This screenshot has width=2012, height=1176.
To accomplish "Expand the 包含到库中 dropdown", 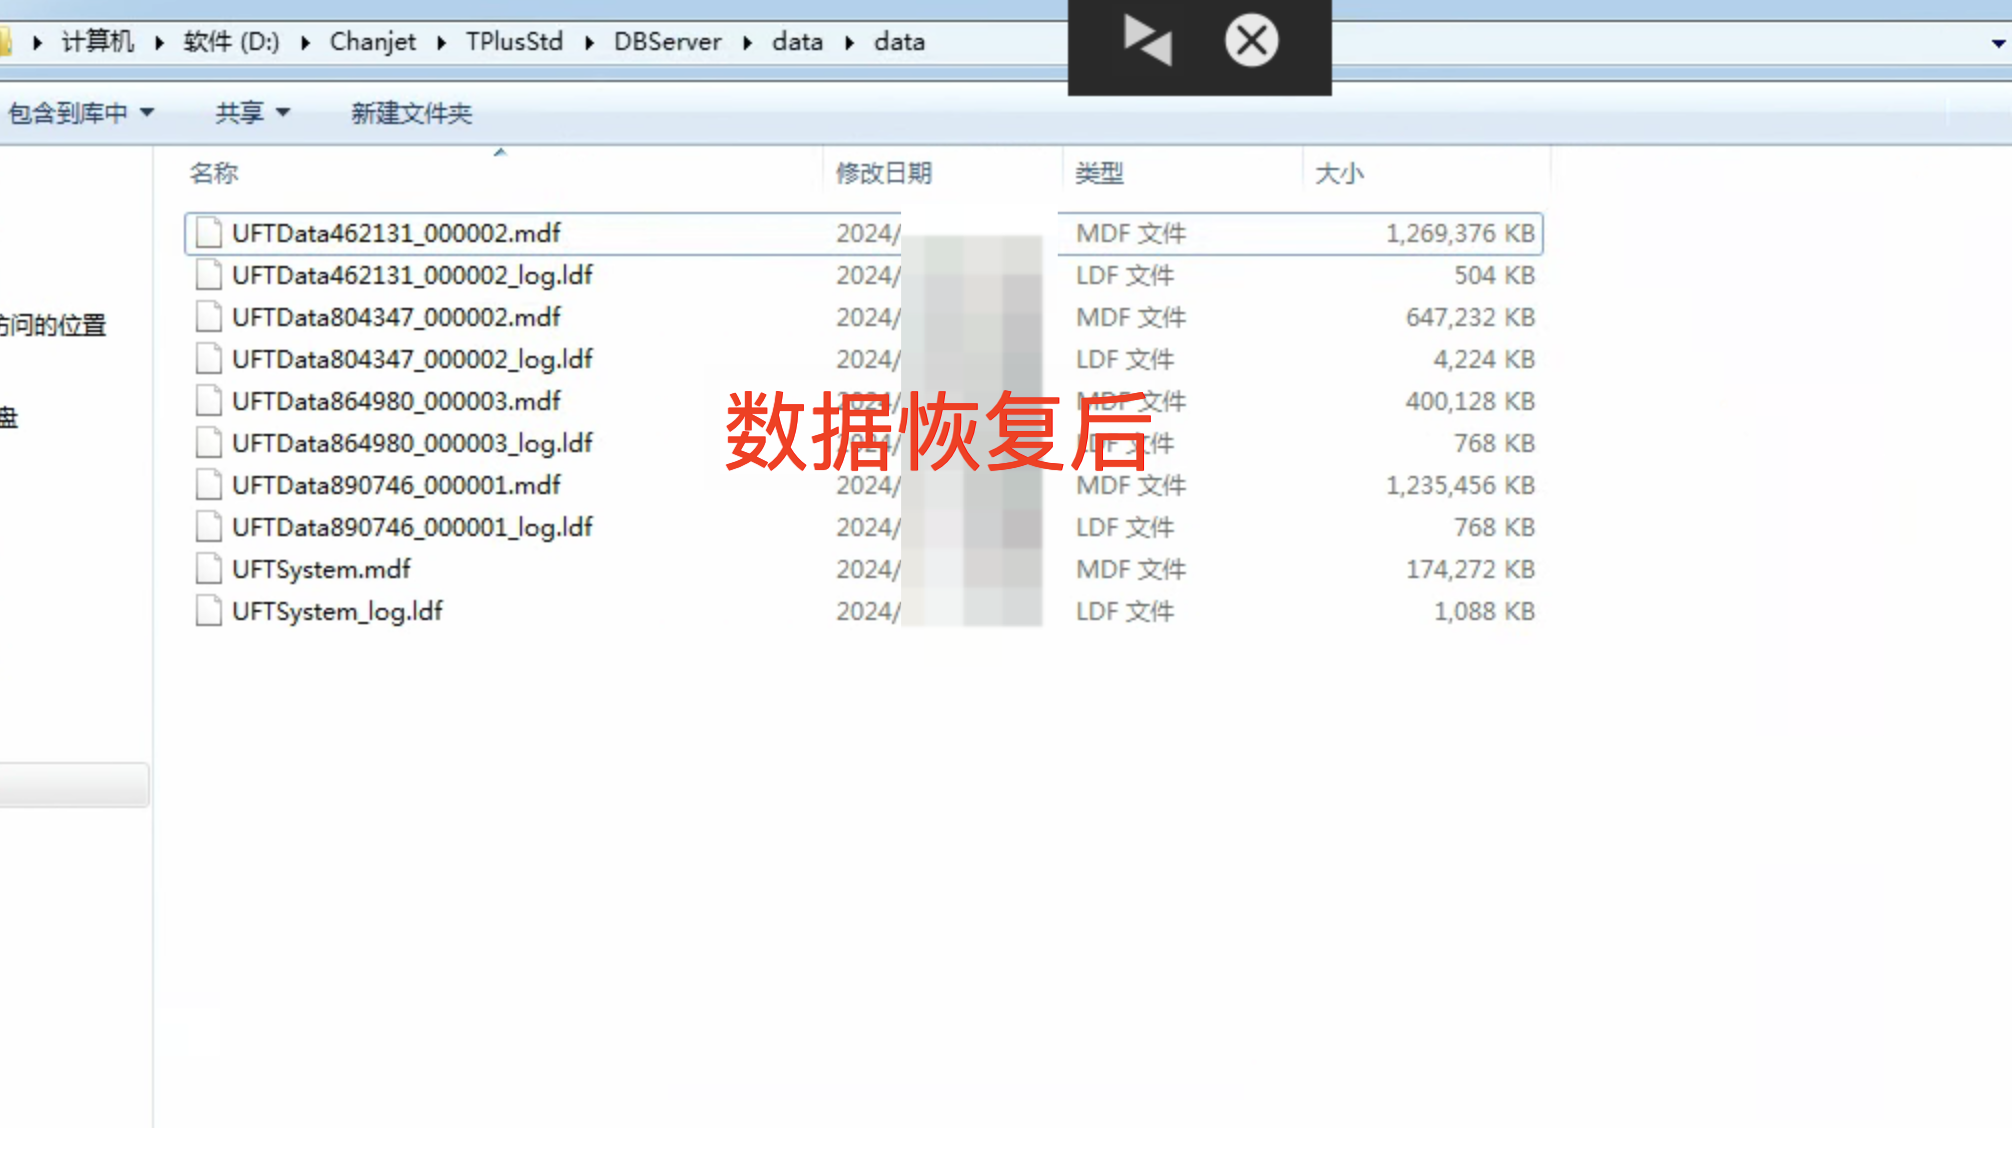I will (82, 113).
